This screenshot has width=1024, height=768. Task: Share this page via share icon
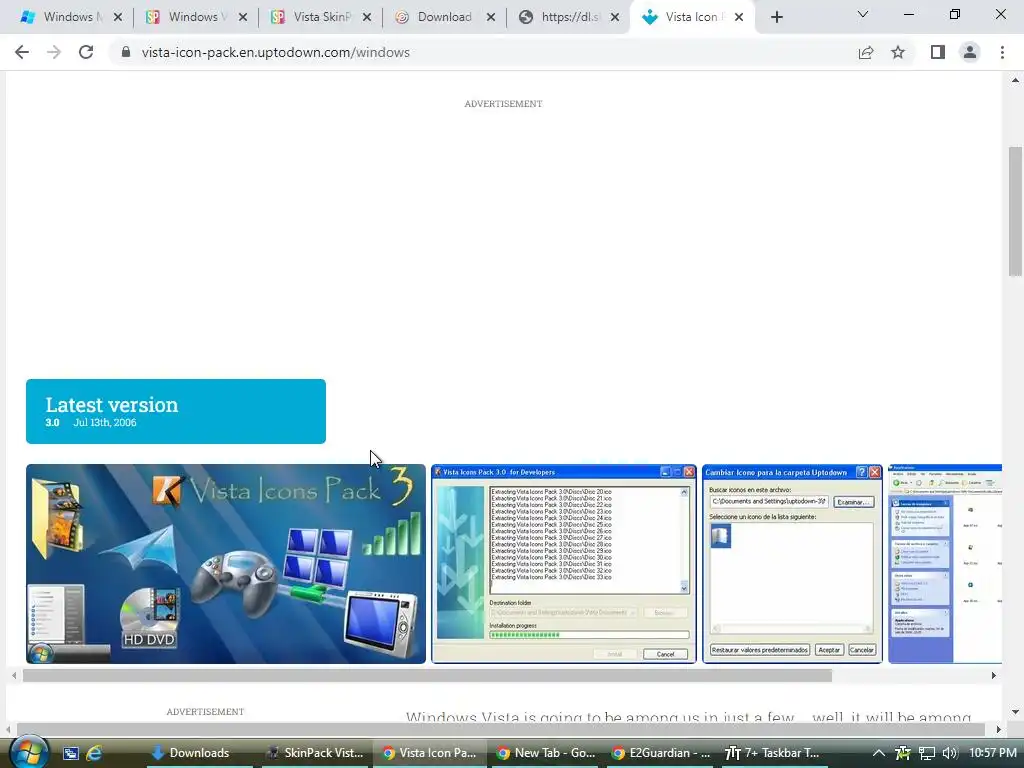[866, 52]
